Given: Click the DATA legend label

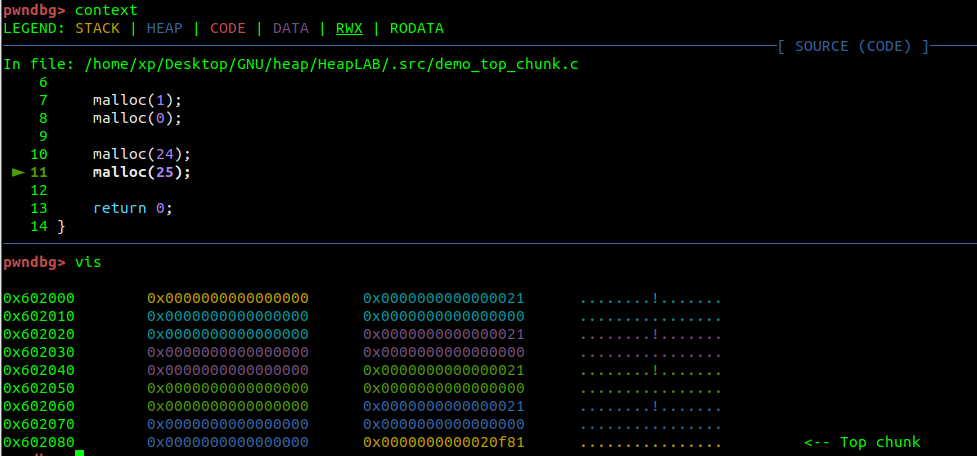Looking at the screenshot, I should pos(290,29).
